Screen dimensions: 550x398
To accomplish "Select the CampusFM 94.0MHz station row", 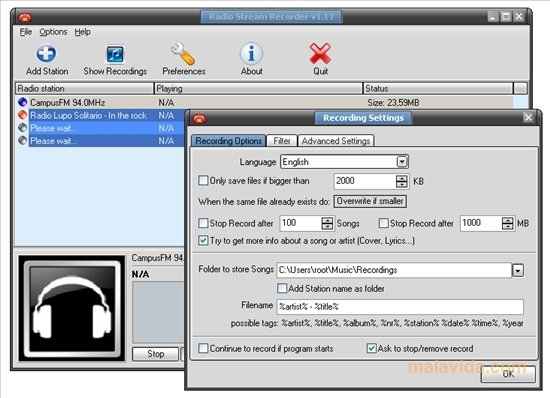I will pos(265,102).
